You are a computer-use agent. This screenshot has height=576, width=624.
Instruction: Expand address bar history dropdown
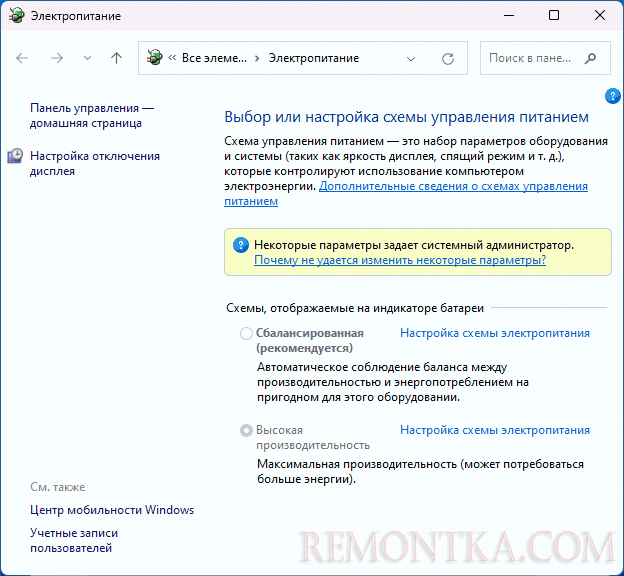pos(411,59)
